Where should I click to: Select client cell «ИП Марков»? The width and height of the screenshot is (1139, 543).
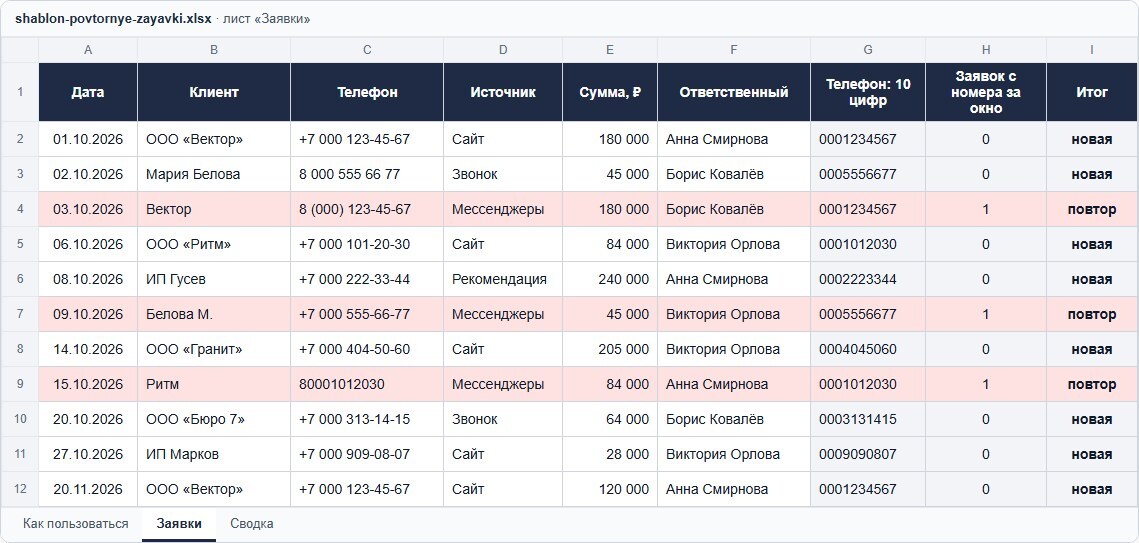pos(214,454)
